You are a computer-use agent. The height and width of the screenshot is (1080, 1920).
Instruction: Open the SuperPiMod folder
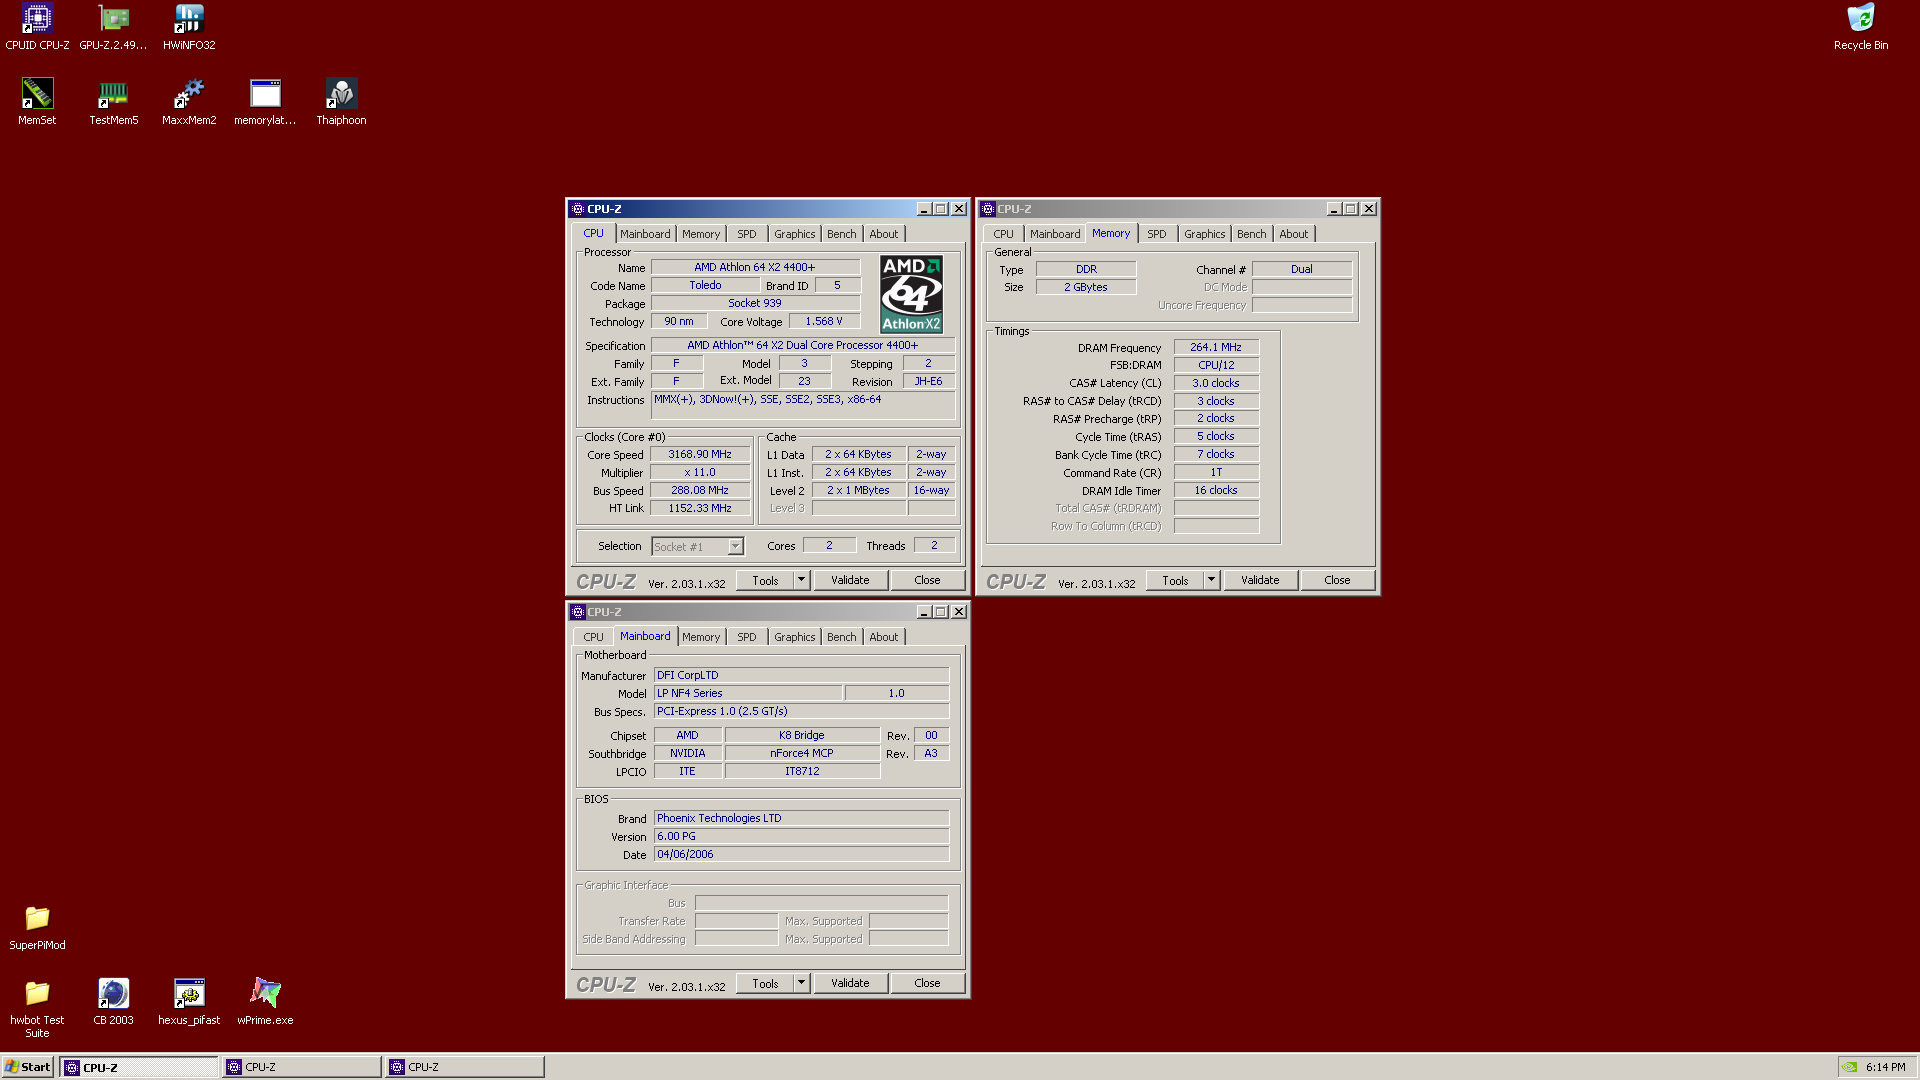click(37, 927)
